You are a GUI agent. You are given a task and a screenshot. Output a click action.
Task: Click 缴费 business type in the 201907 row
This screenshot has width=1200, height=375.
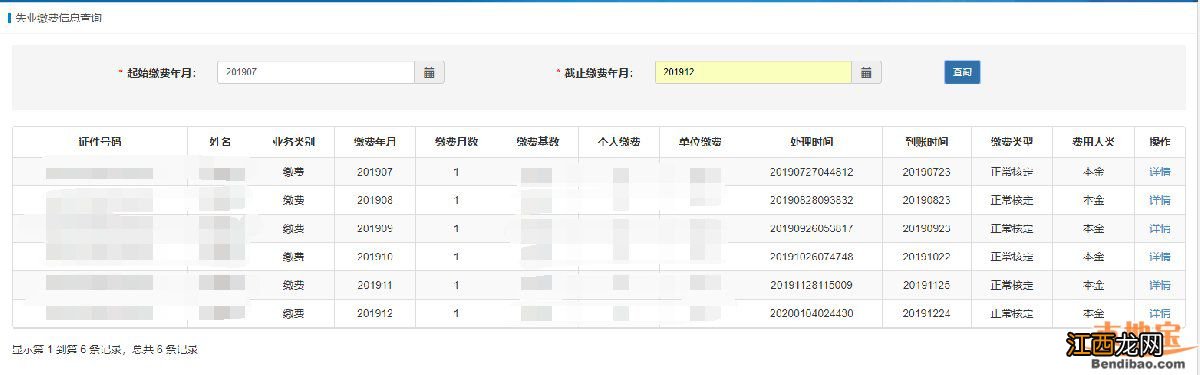click(x=294, y=172)
